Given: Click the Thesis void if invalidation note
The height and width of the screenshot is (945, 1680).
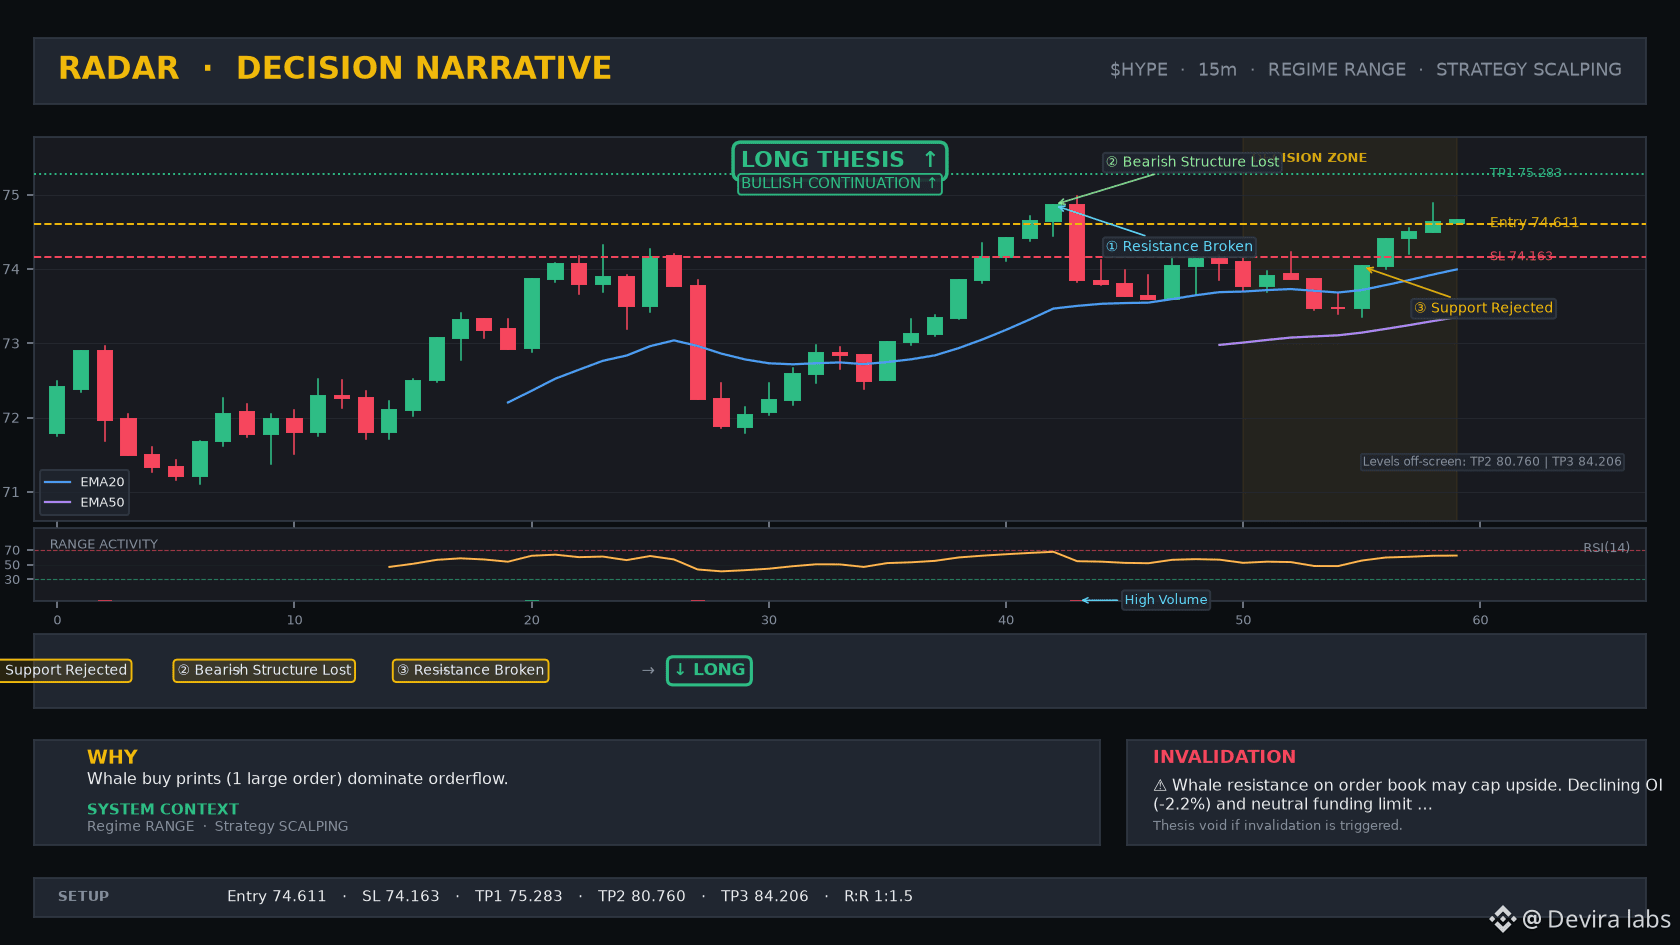Looking at the screenshot, I should (1277, 825).
